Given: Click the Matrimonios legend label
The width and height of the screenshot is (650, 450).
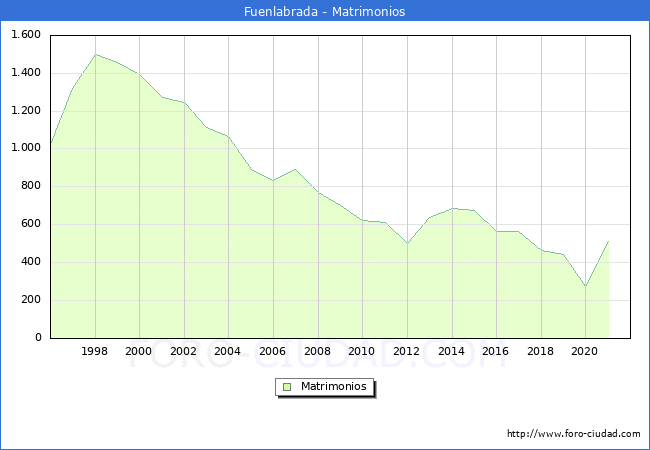Looking at the screenshot, I should [334, 386].
